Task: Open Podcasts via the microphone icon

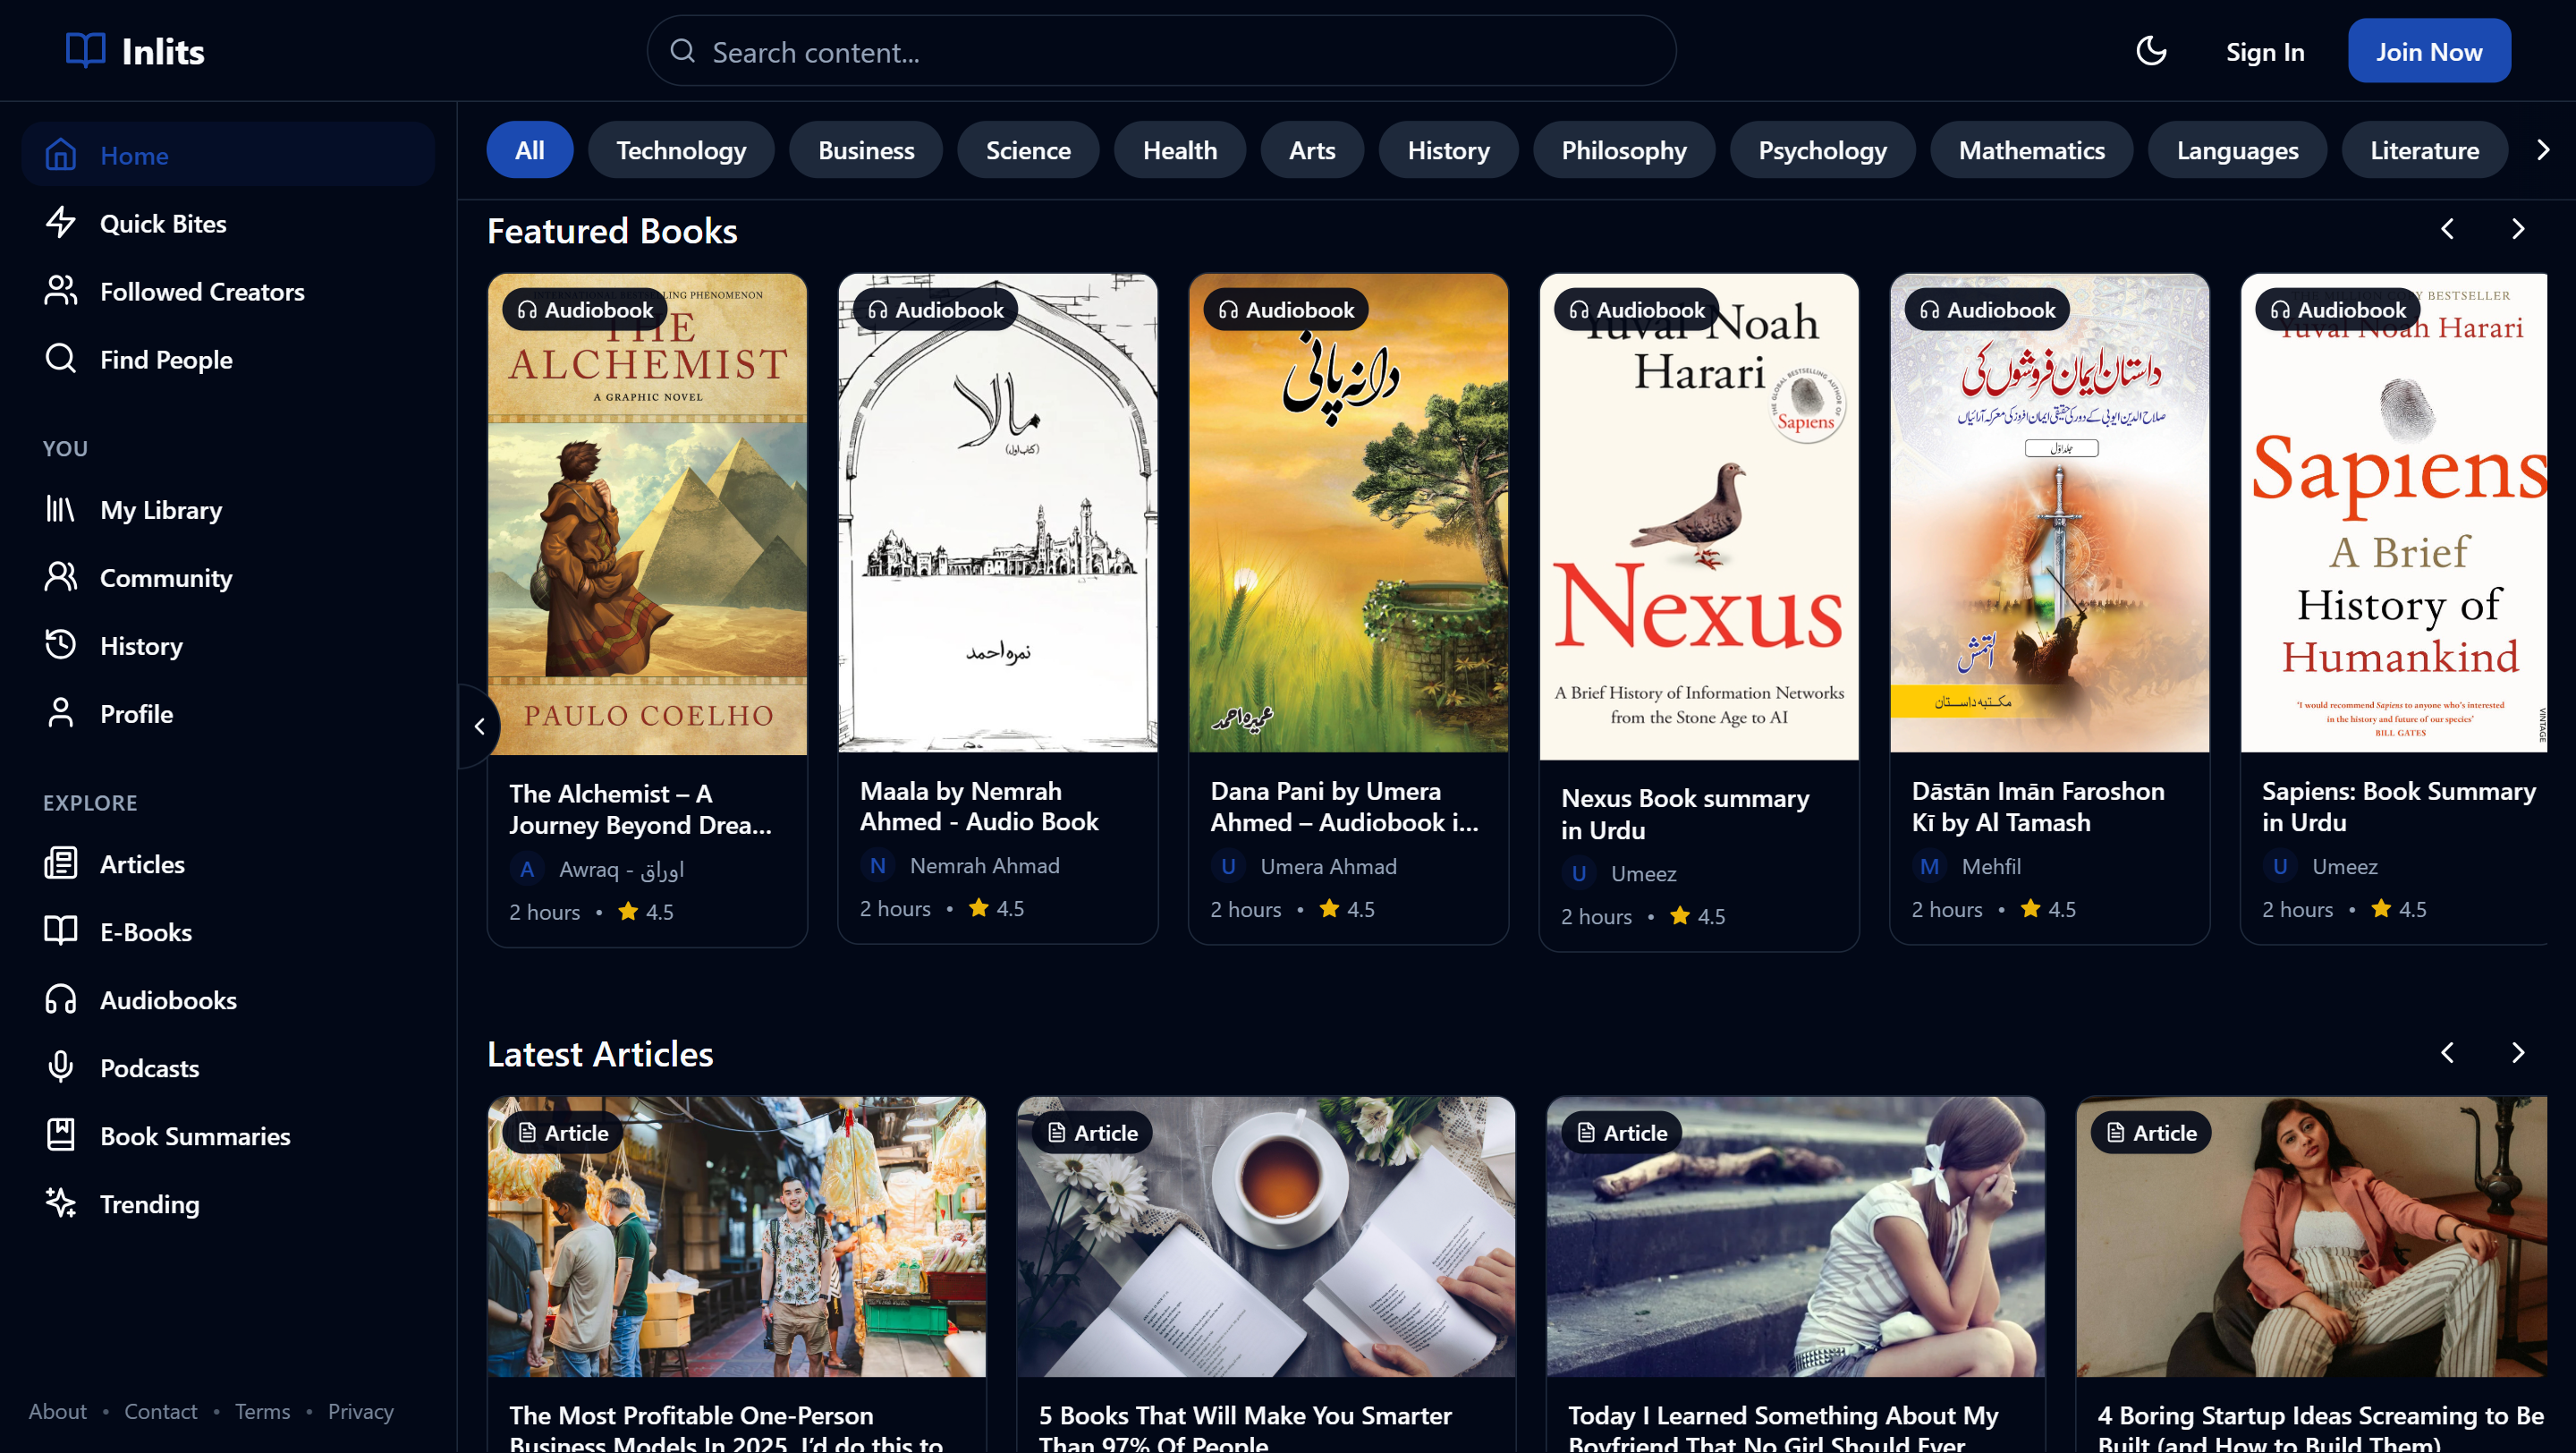Action: pyautogui.click(x=61, y=1068)
